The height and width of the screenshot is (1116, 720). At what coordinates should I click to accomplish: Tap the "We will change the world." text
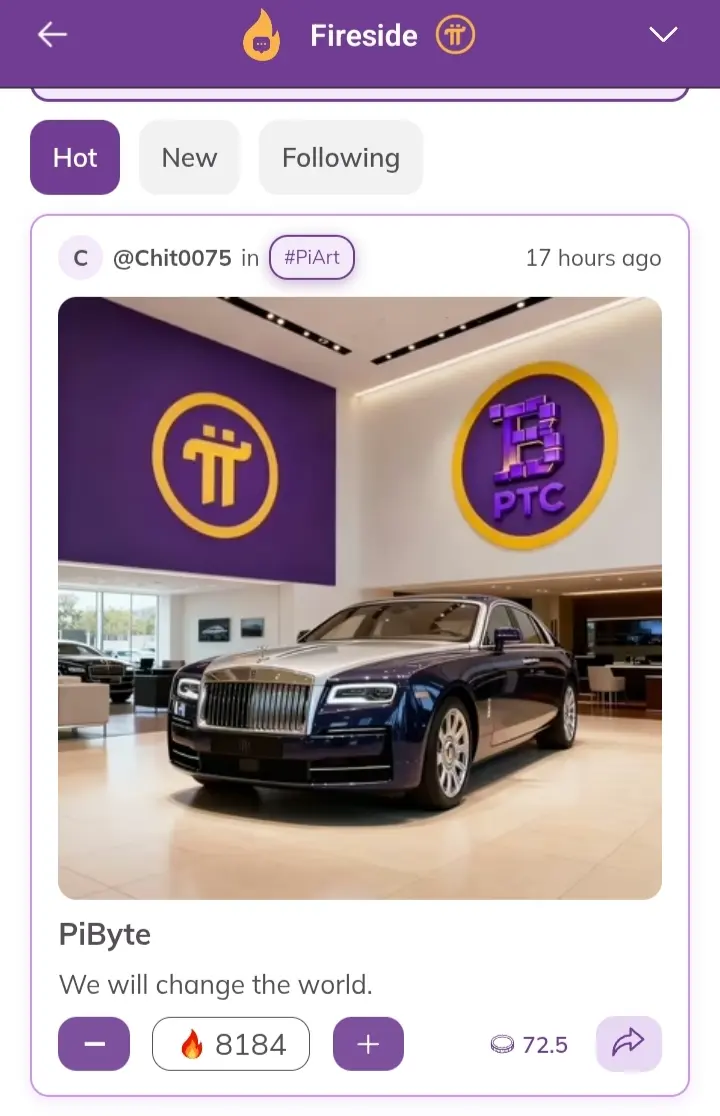tap(216, 985)
